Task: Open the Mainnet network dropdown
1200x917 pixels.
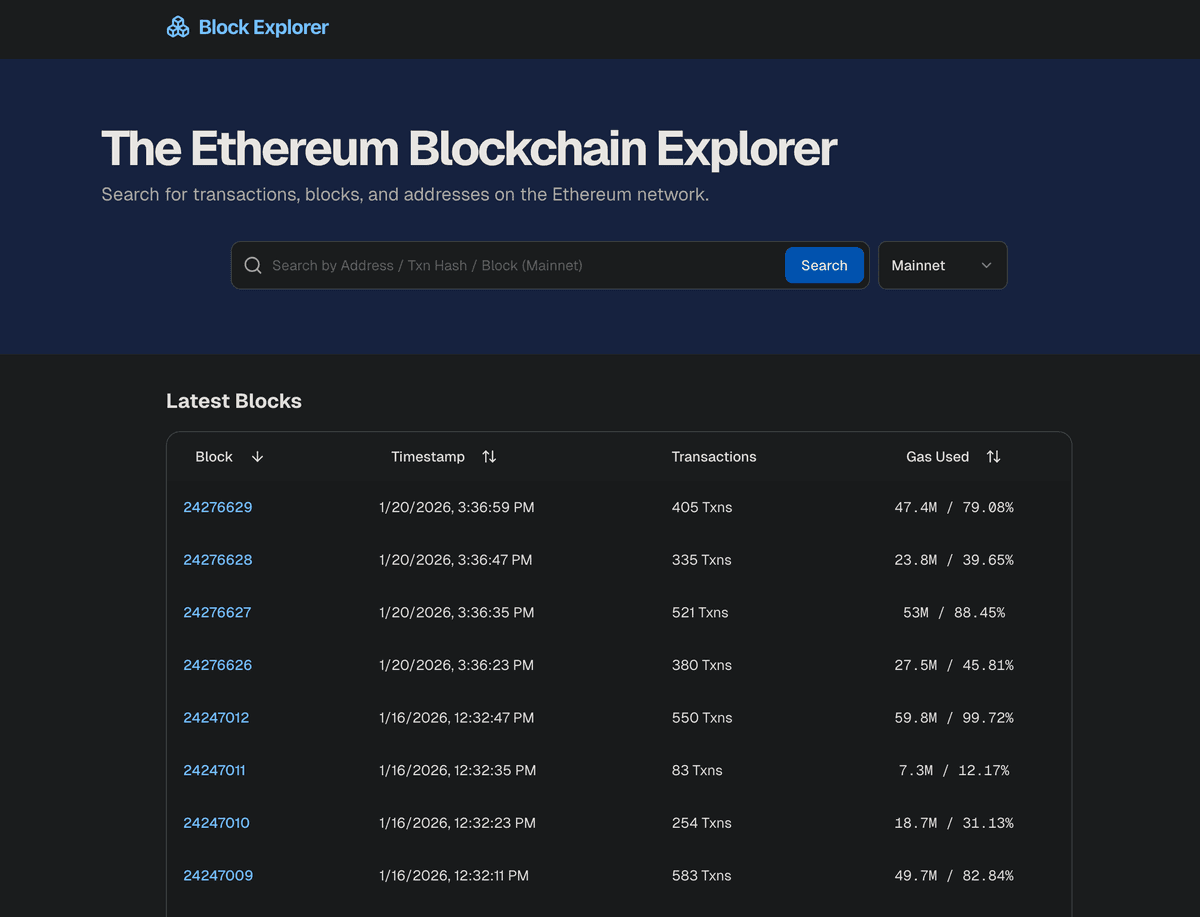Action: coord(941,265)
